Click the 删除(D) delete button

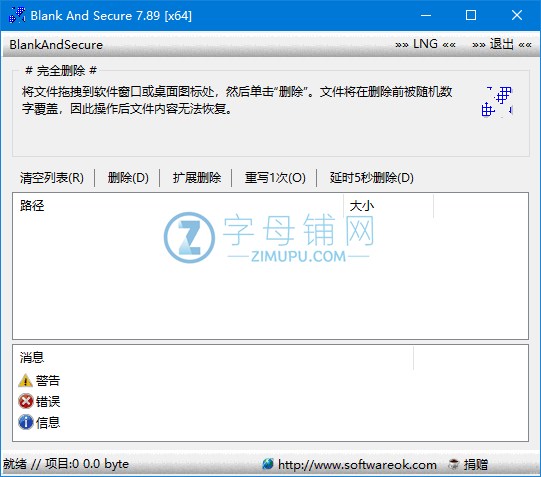point(128,178)
